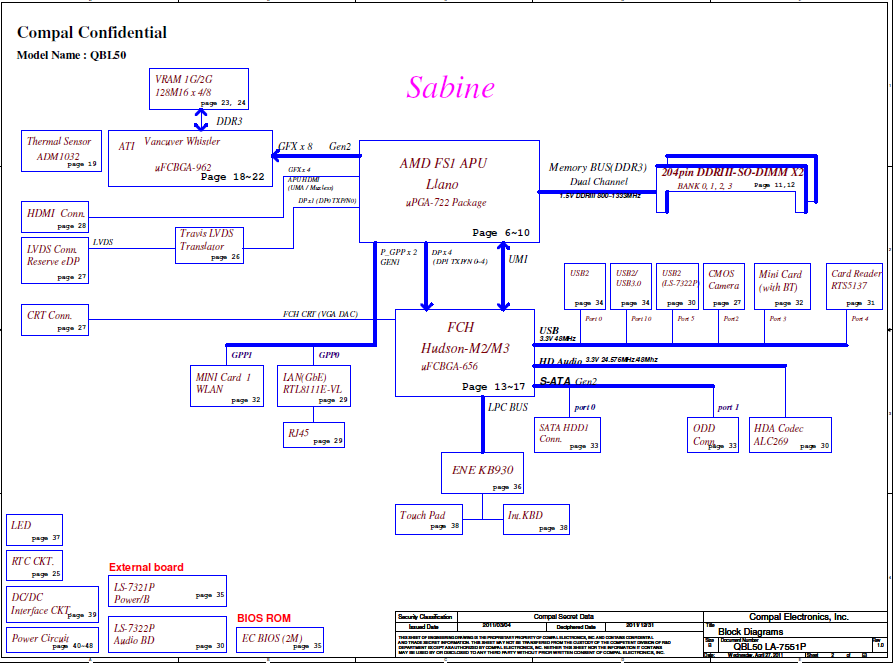The image size is (894, 665).
Task: Select the RTC CKT. block
Action: 34,565
